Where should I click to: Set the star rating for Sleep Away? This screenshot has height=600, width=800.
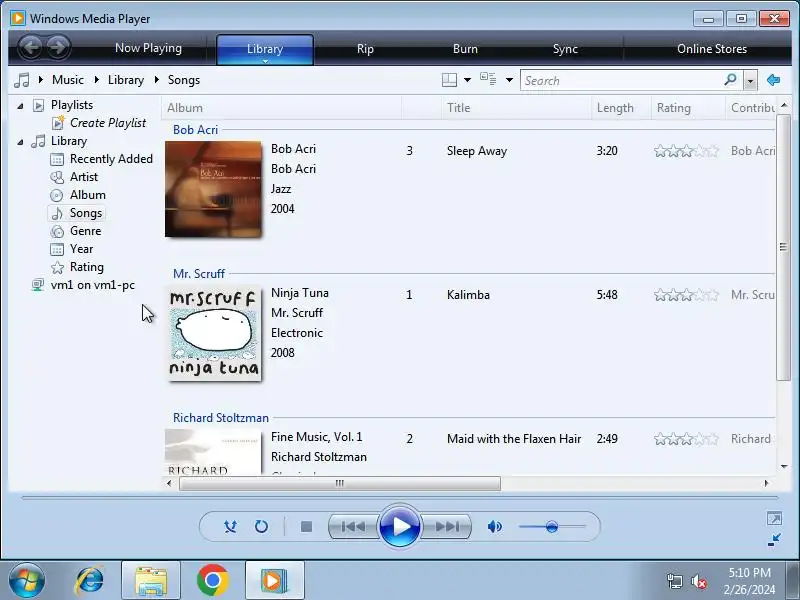tap(686, 151)
